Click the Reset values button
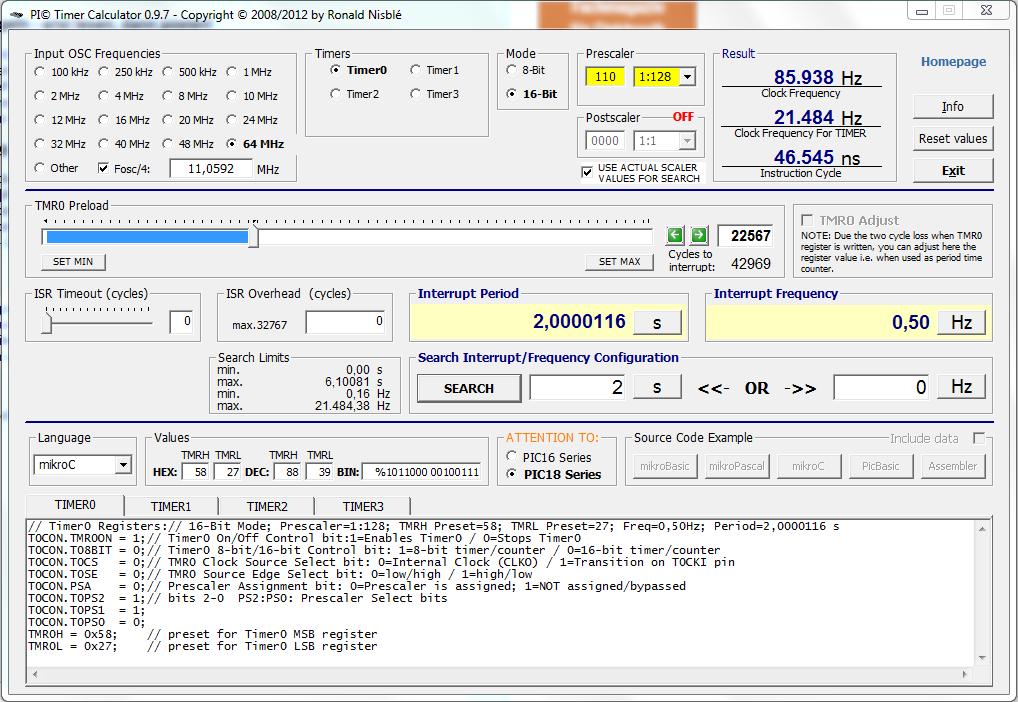This screenshot has width=1018, height=702. point(952,139)
